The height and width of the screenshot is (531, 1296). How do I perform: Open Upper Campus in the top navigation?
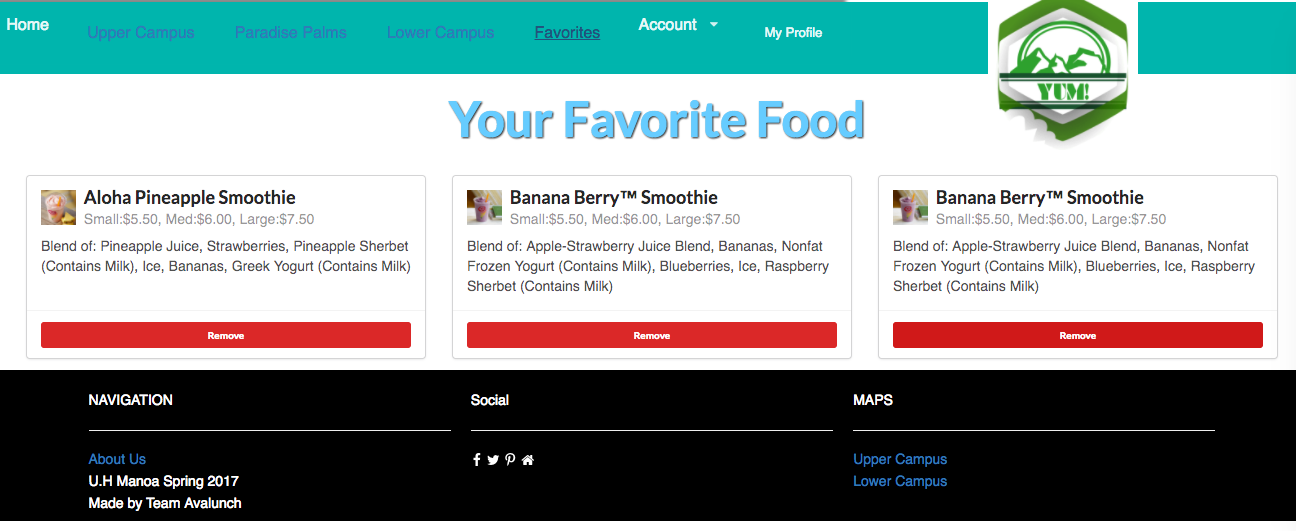(x=141, y=33)
